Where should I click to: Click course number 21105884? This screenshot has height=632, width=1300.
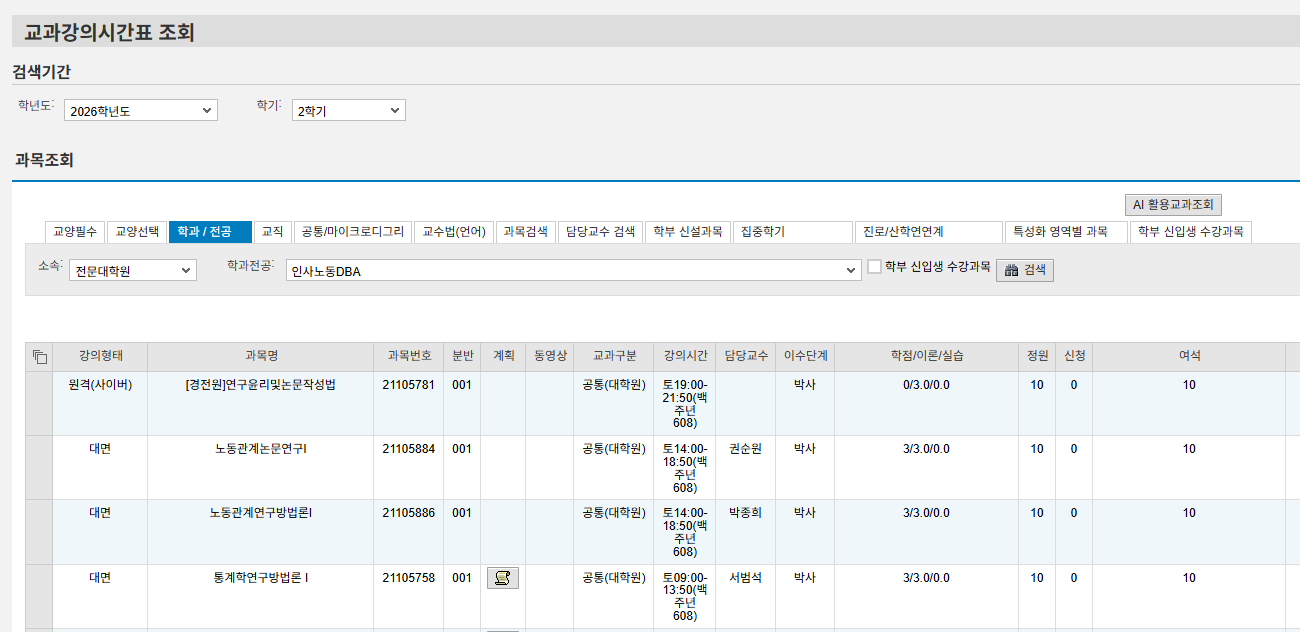point(409,449)
